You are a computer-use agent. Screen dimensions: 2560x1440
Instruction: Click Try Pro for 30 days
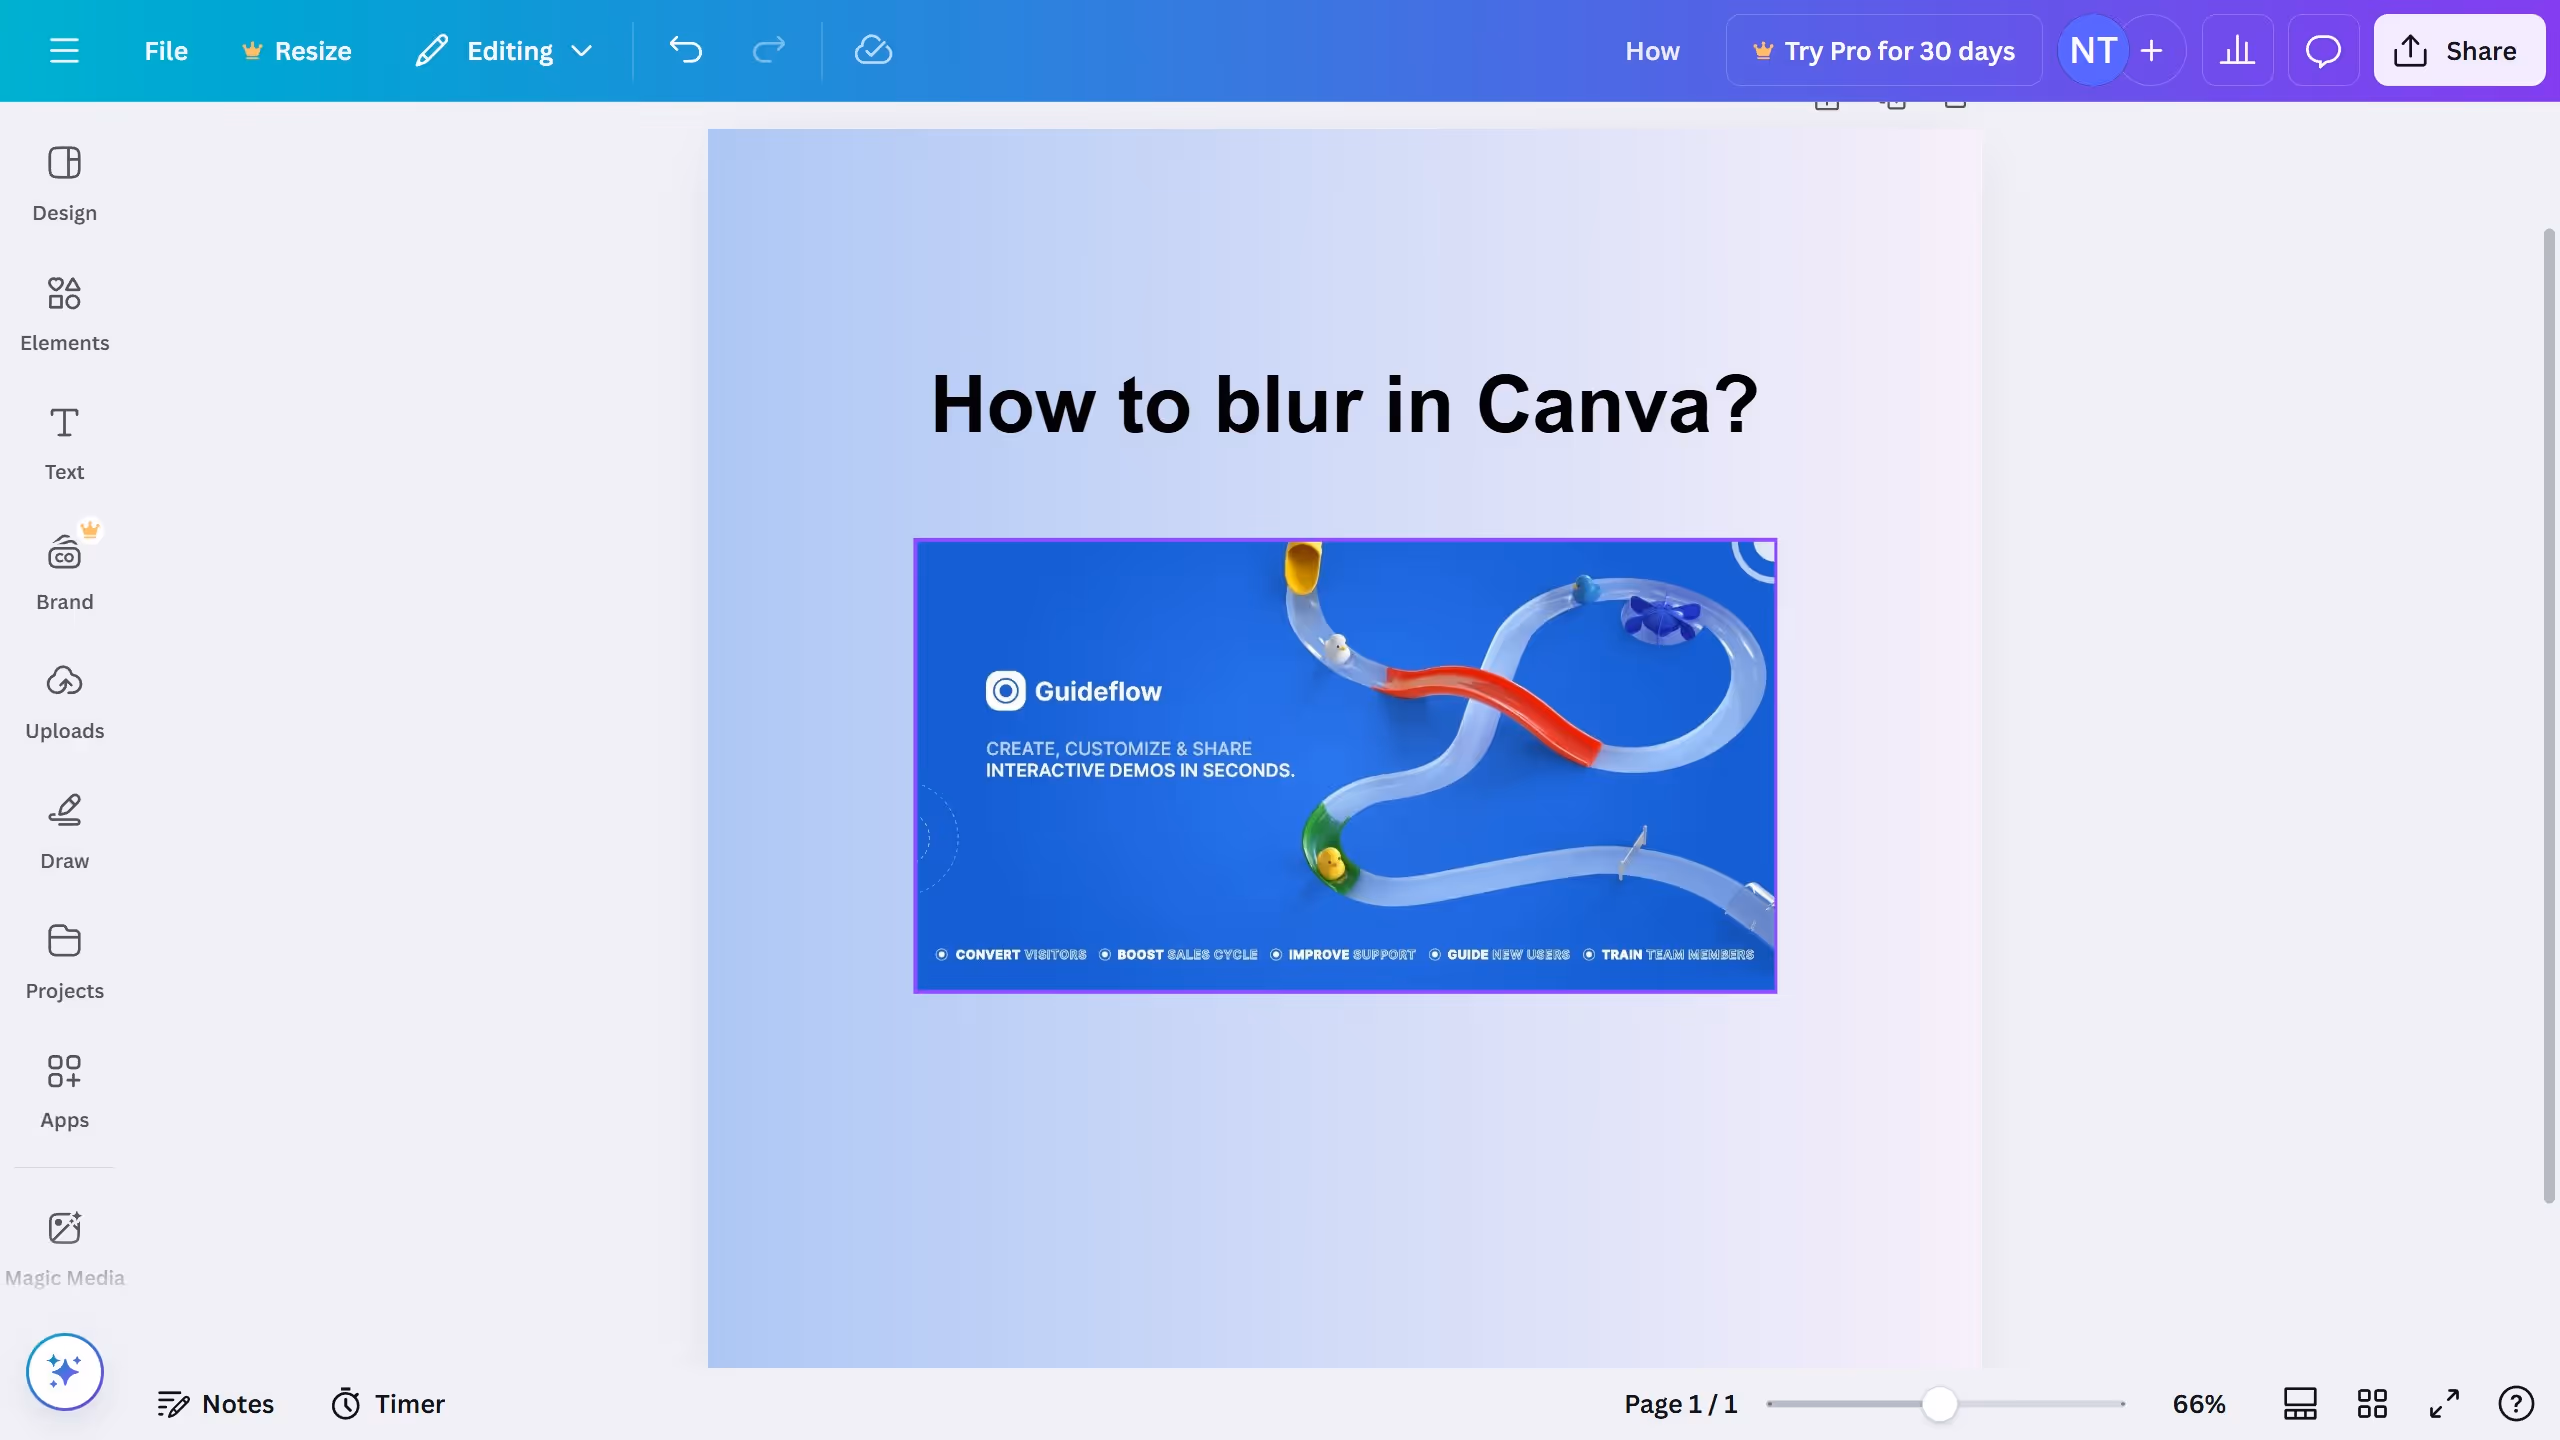coord(1884,50)
